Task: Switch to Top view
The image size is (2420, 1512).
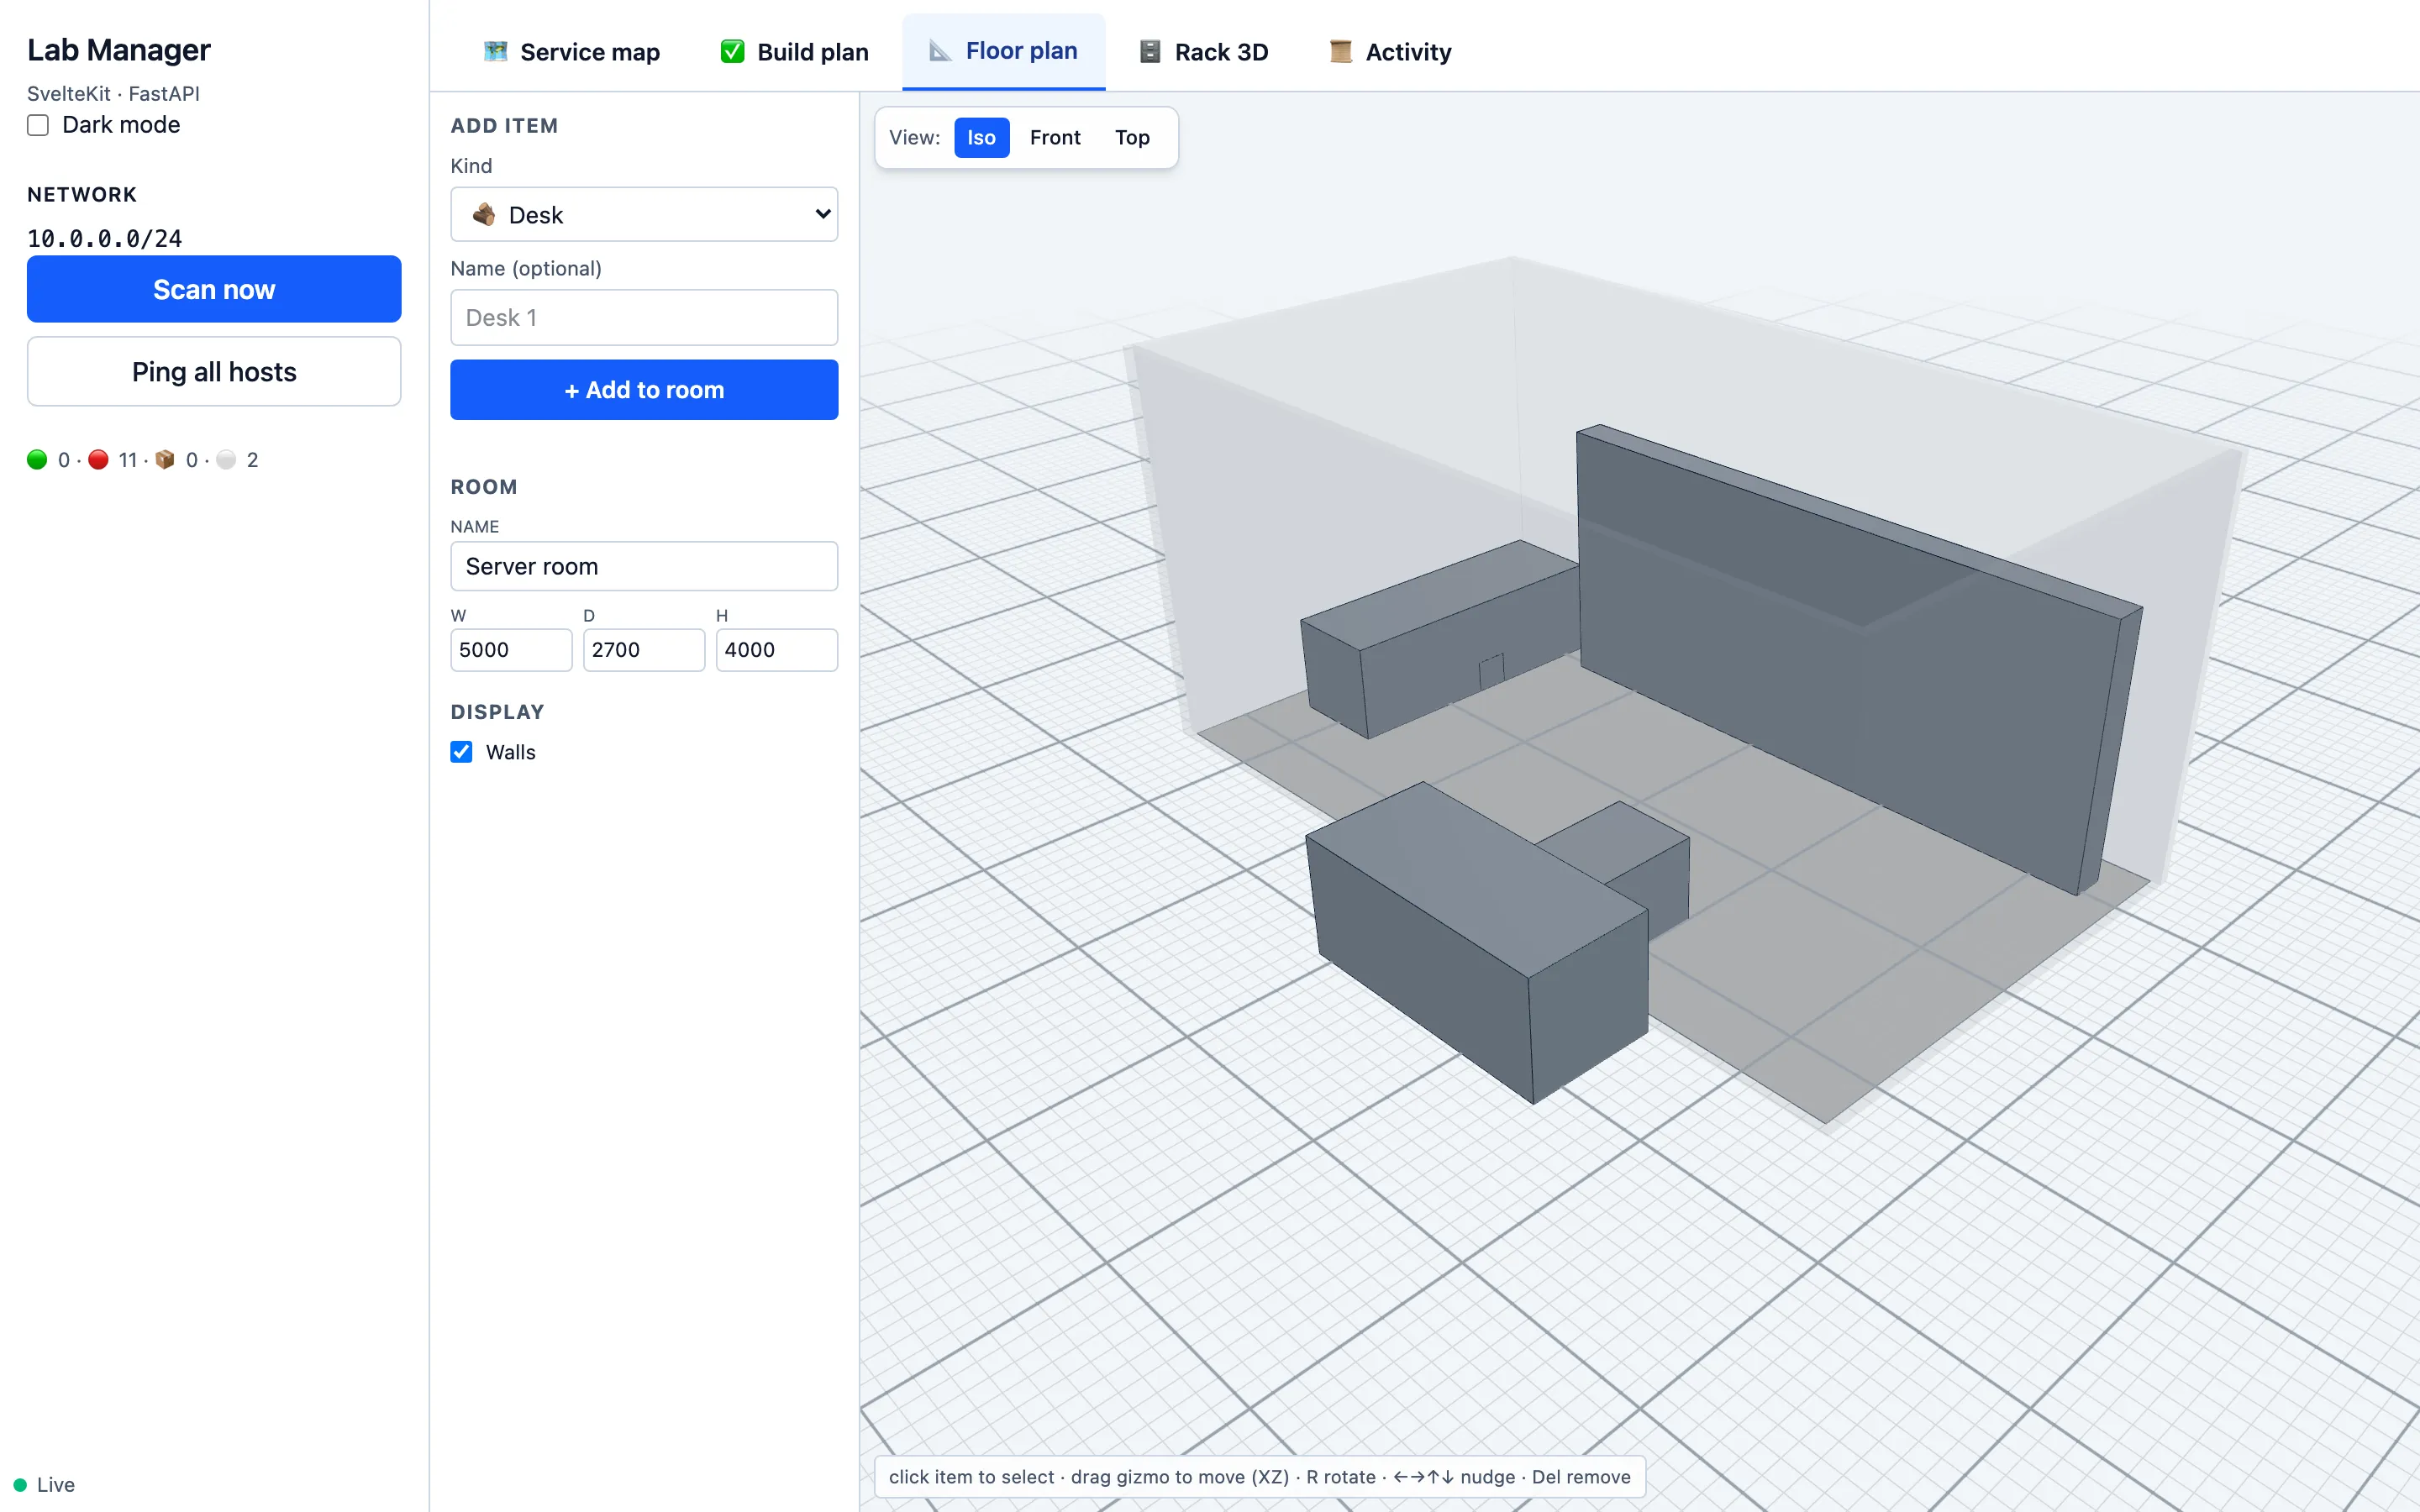Action: [1132, 137]
